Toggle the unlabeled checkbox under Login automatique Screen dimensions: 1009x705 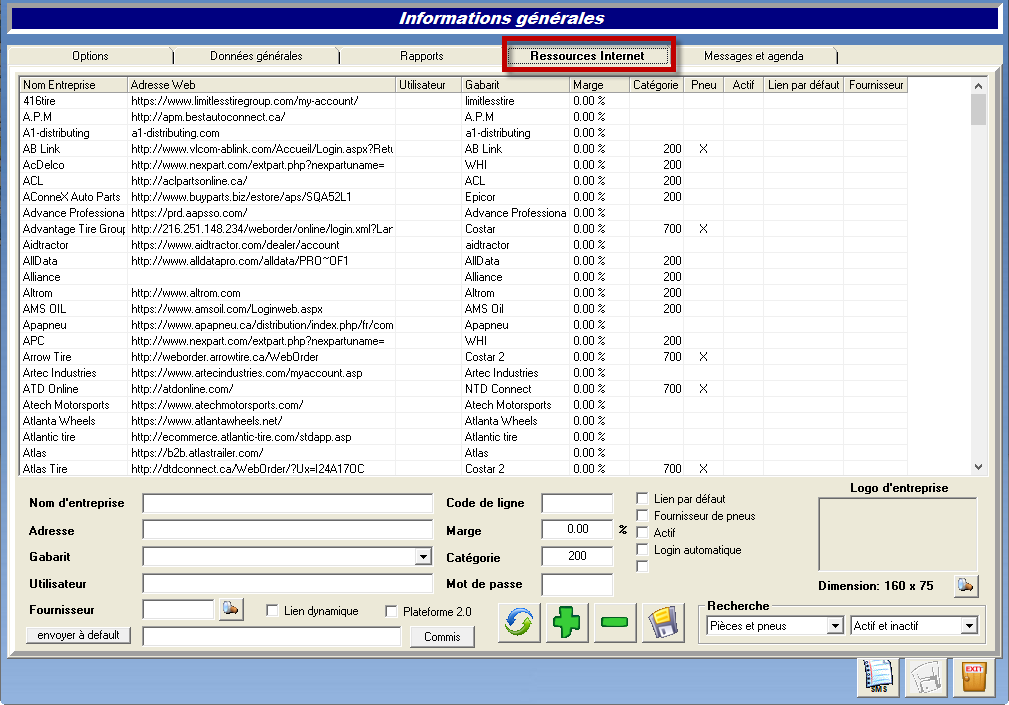[x=642, y=566]
